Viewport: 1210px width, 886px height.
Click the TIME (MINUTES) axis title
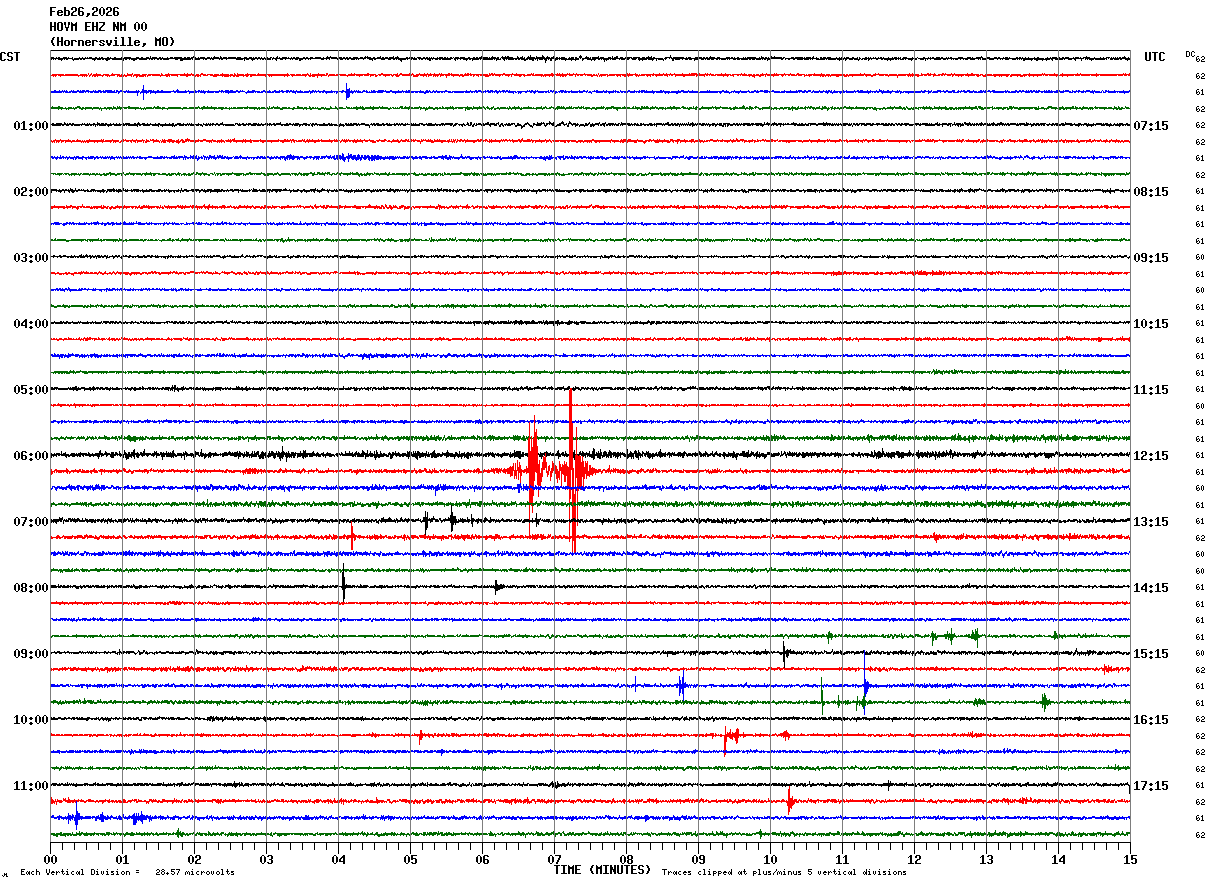pos(602,870)
